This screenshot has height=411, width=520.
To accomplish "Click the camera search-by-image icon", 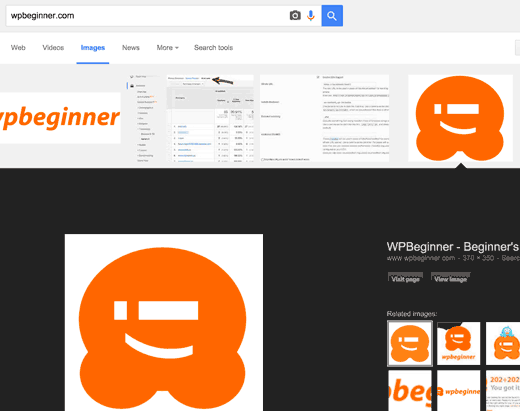I will pyautogui.click(x=295, y=15).
